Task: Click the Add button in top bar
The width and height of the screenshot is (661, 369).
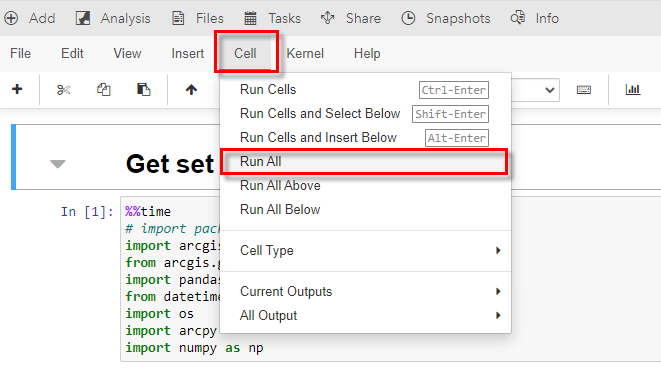Action: (x=30, y=18)
